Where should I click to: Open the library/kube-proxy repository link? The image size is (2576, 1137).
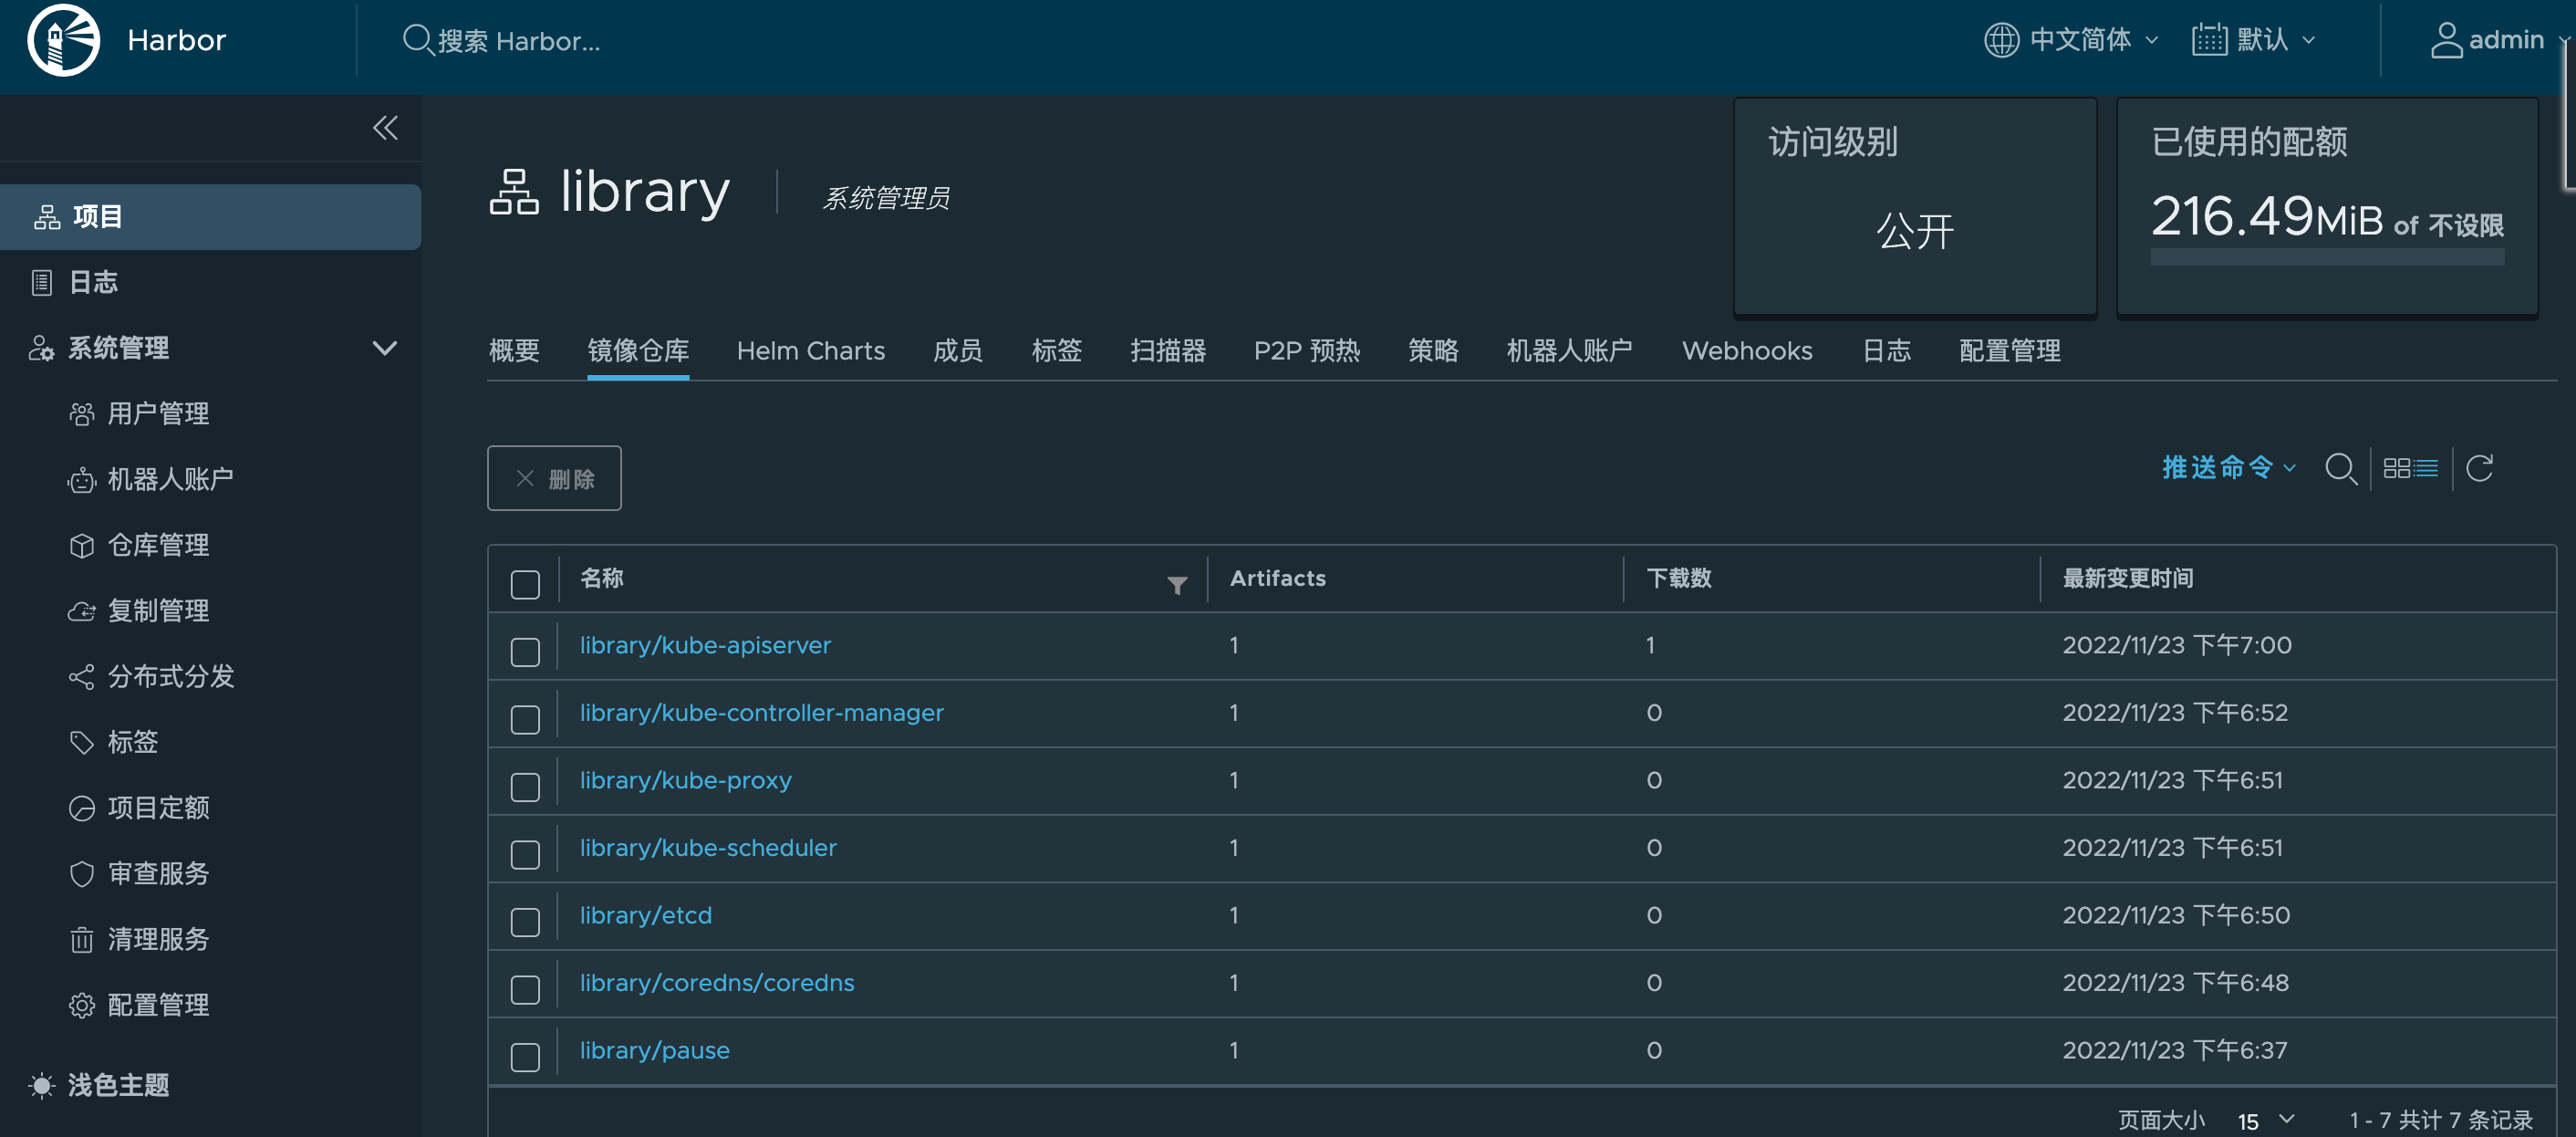[686, 780]
